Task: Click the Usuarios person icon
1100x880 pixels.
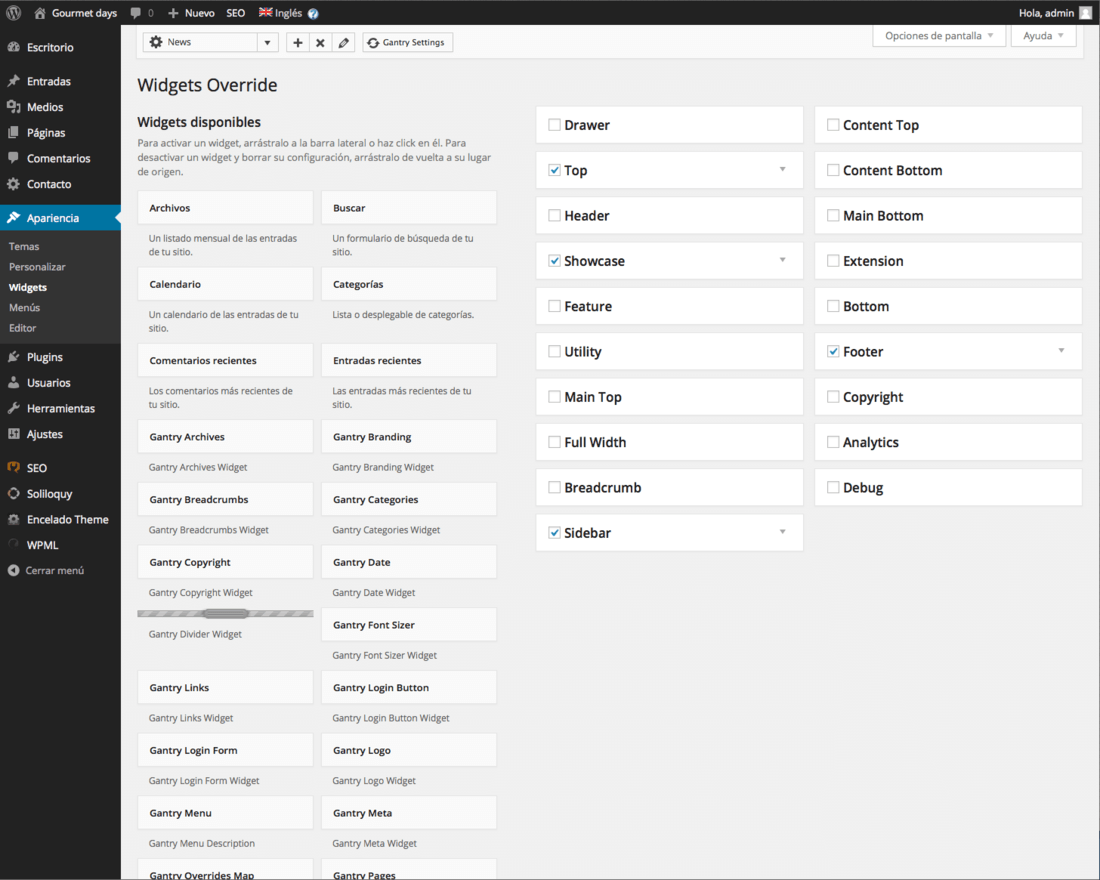Action: coord(13,382)
